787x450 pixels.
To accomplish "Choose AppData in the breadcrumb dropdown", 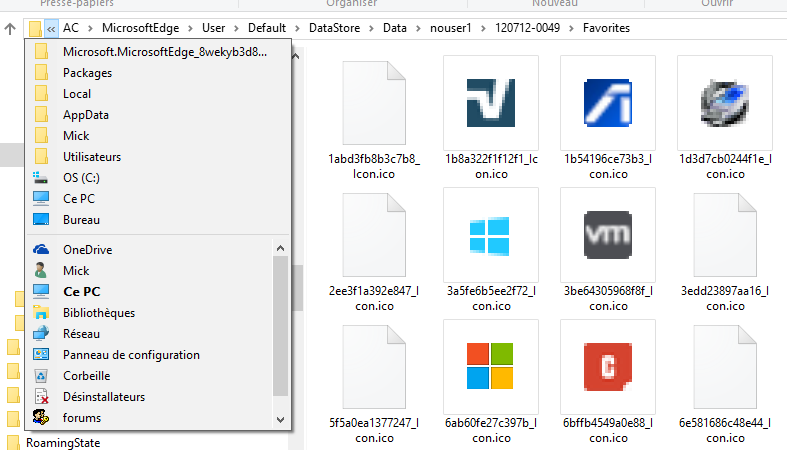I will click(158, 115).
